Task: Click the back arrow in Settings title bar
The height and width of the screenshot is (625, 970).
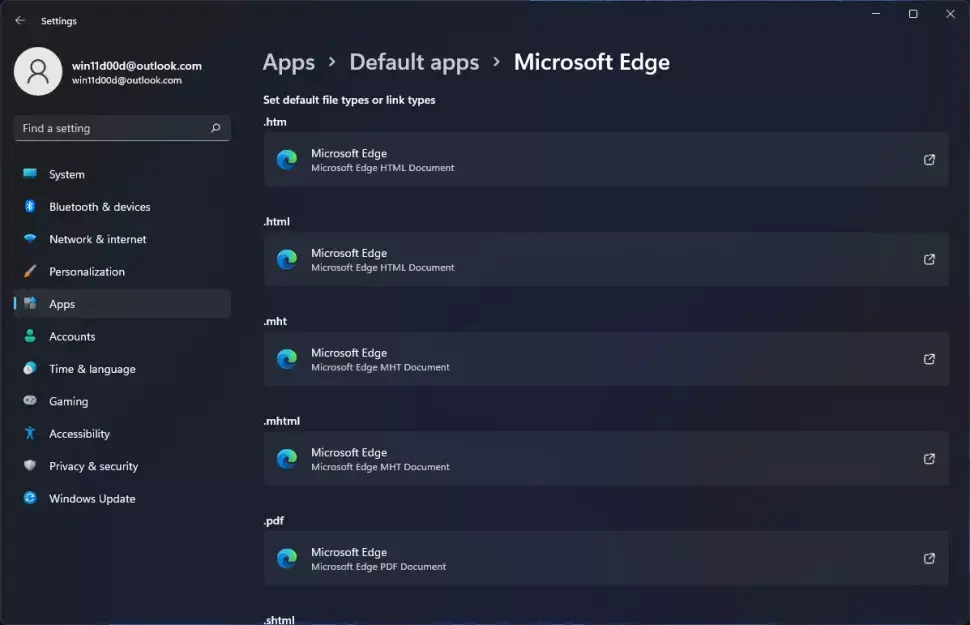Action: 20,20
